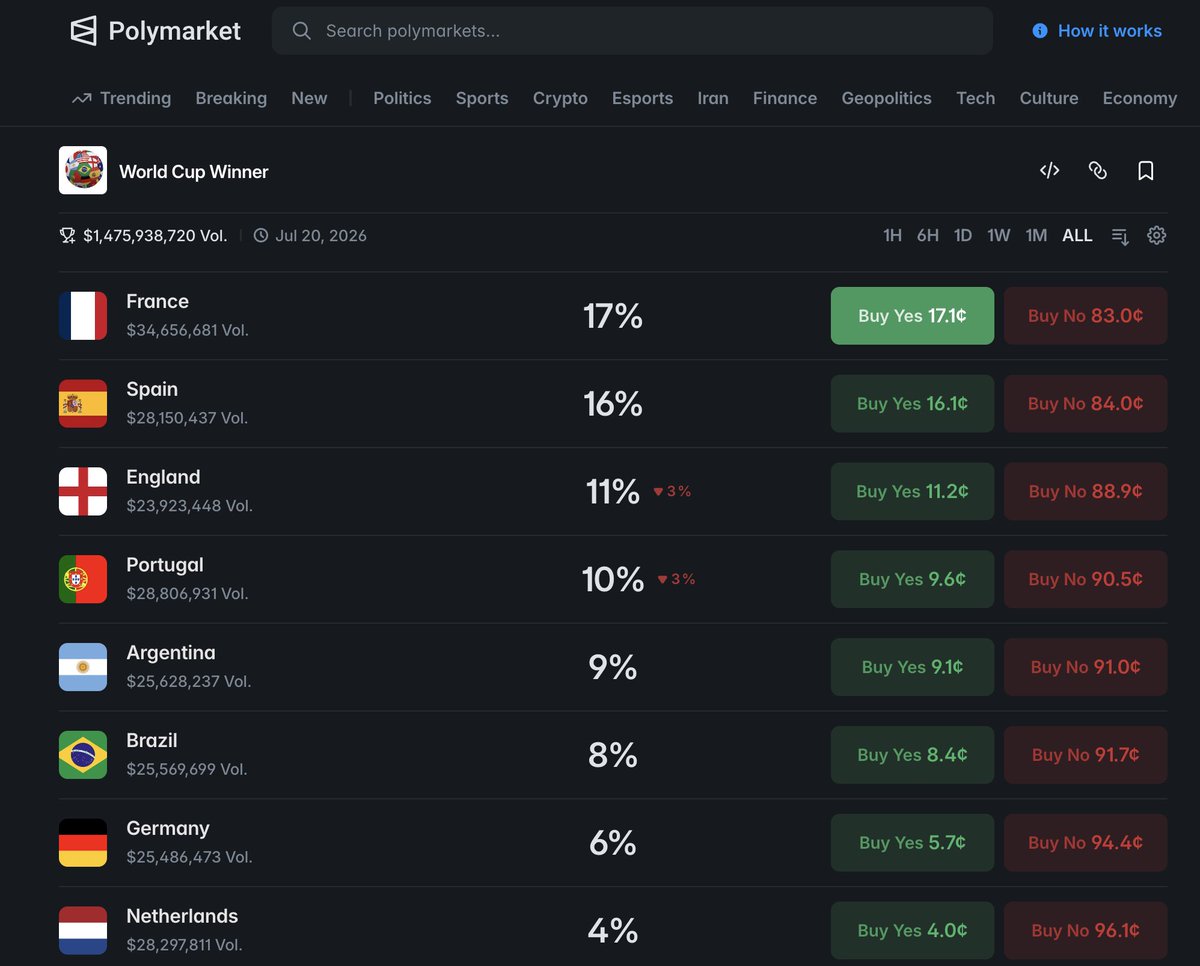Go to the Finance category

point(785,98)
